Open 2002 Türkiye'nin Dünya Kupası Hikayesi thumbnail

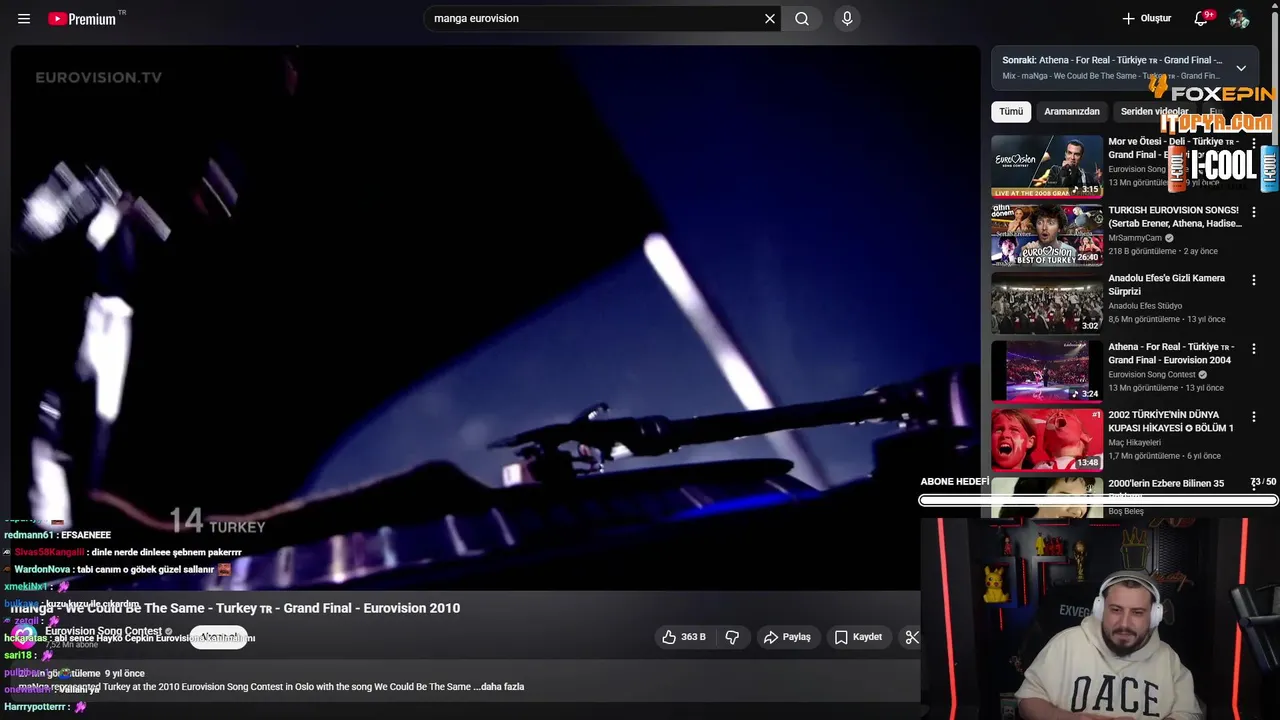[1047, 439]
